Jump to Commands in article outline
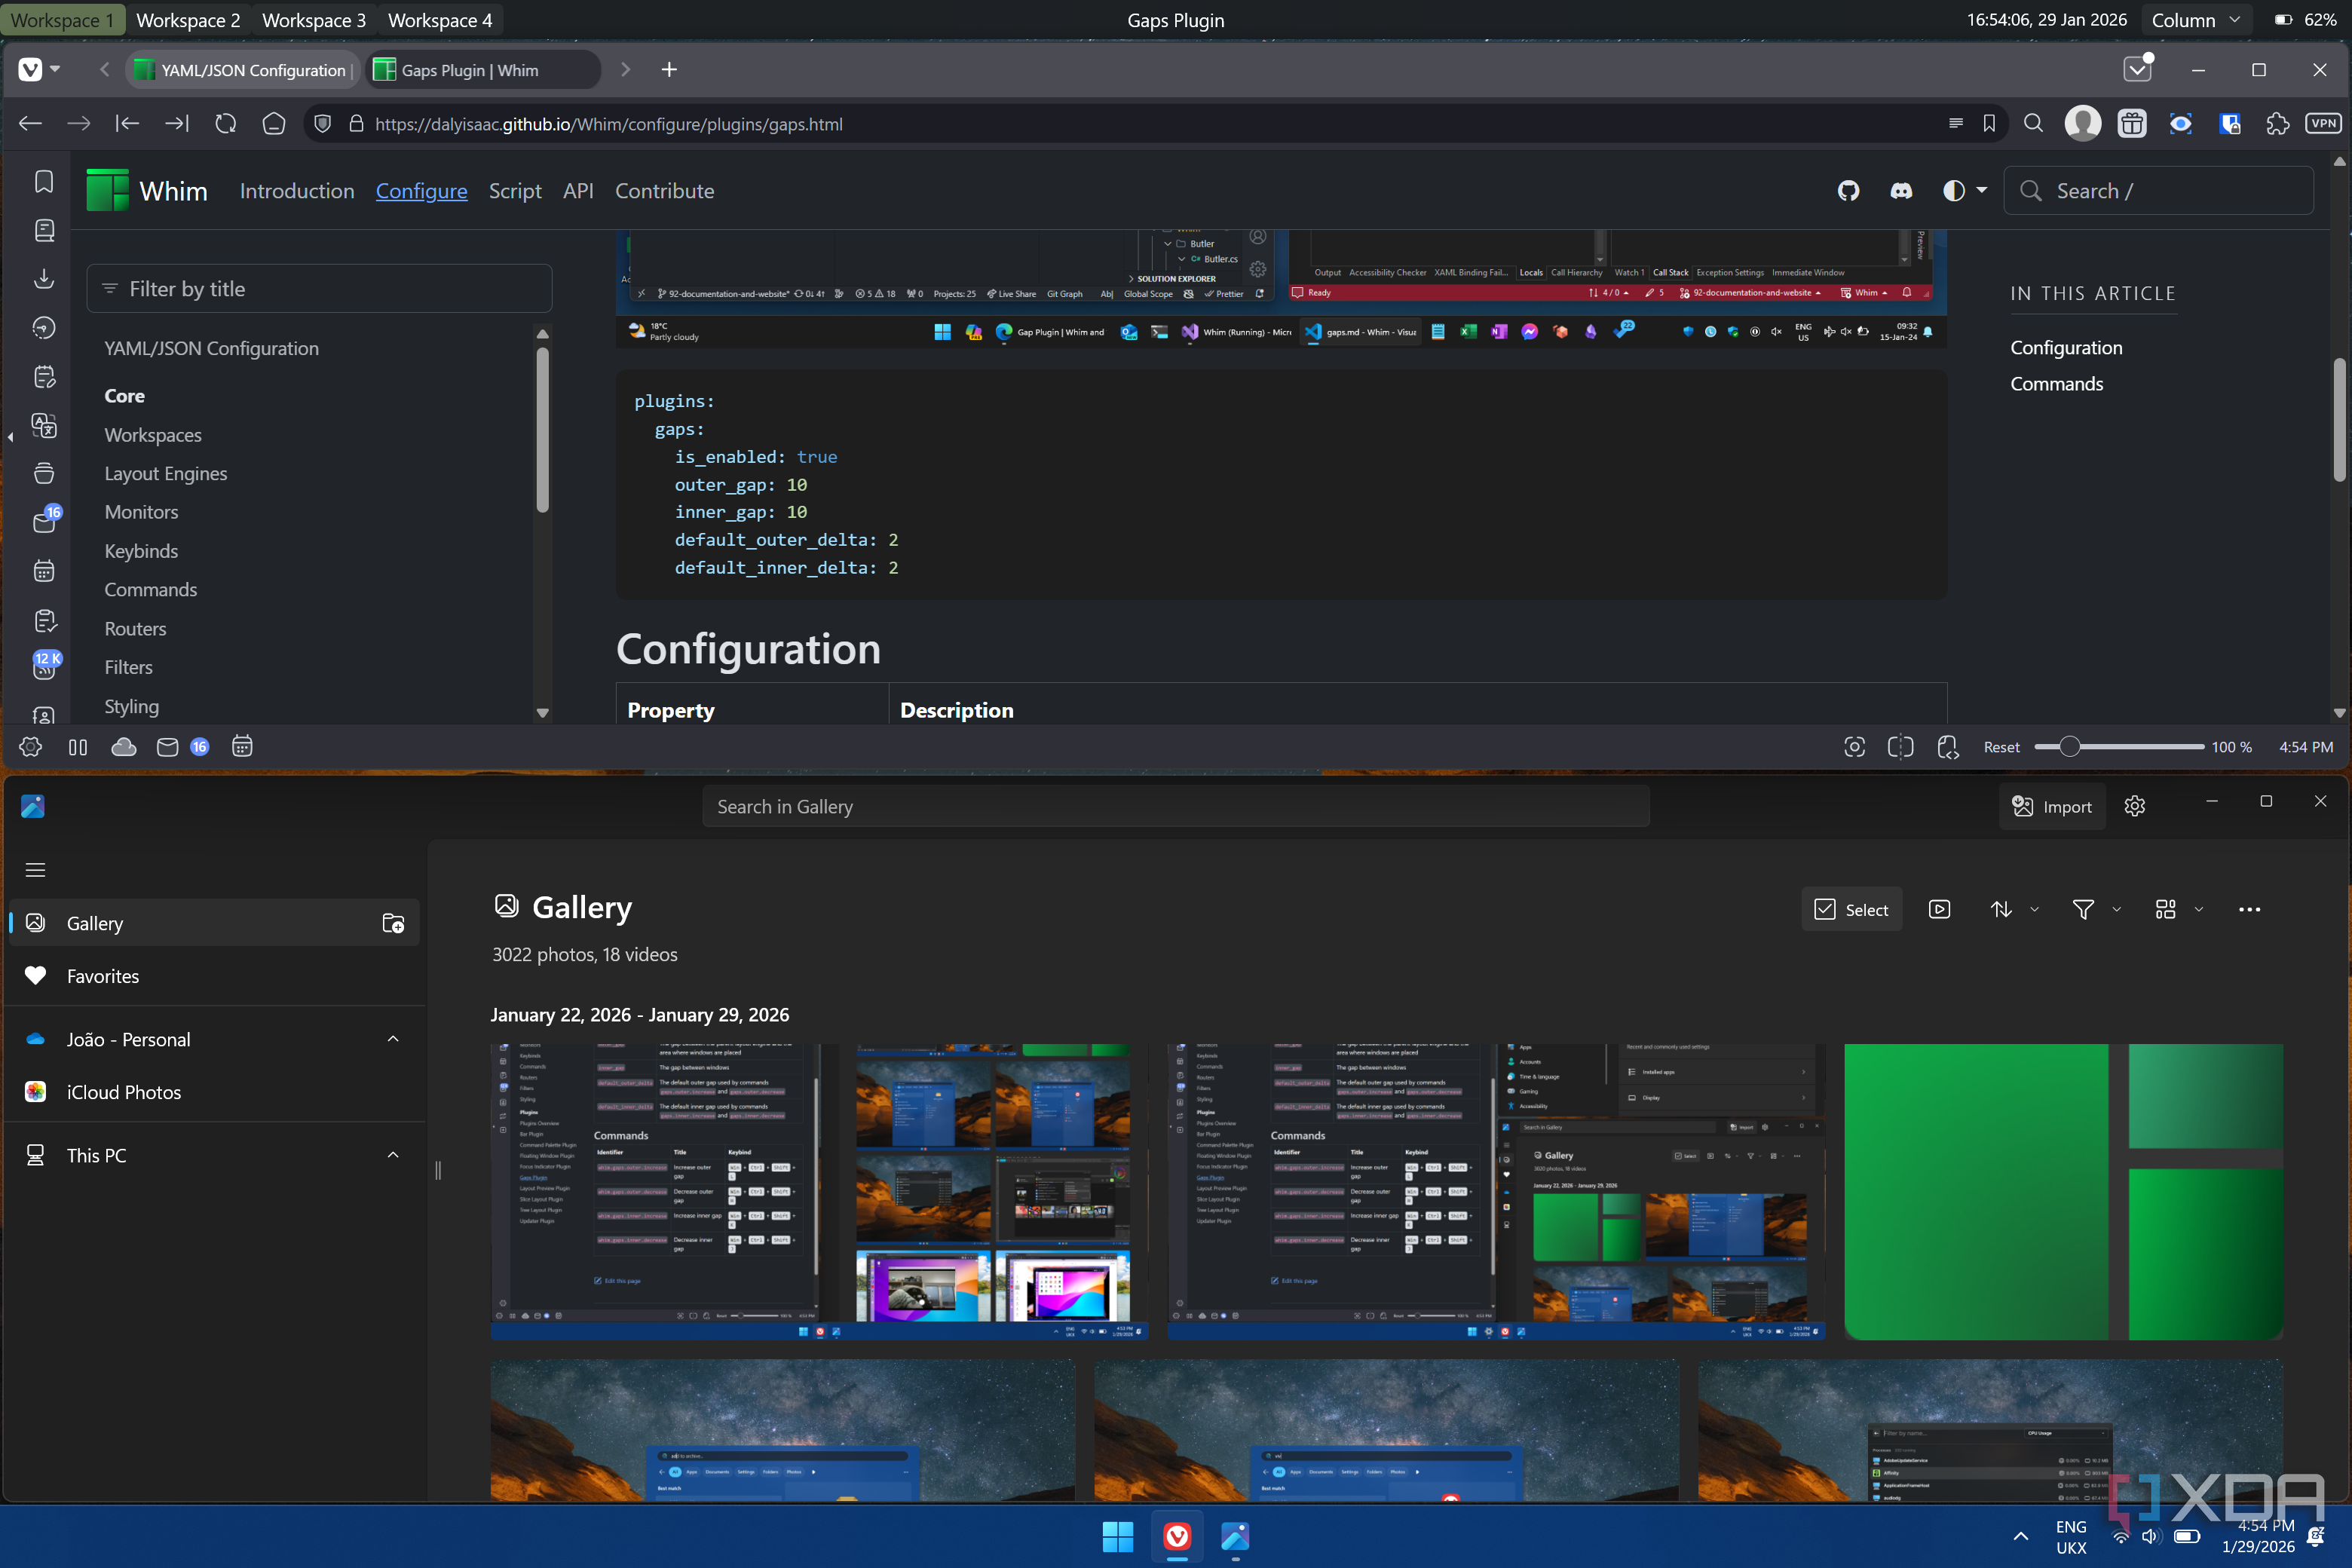The image size is (2352, 1568). click(x=2056, y=383)
